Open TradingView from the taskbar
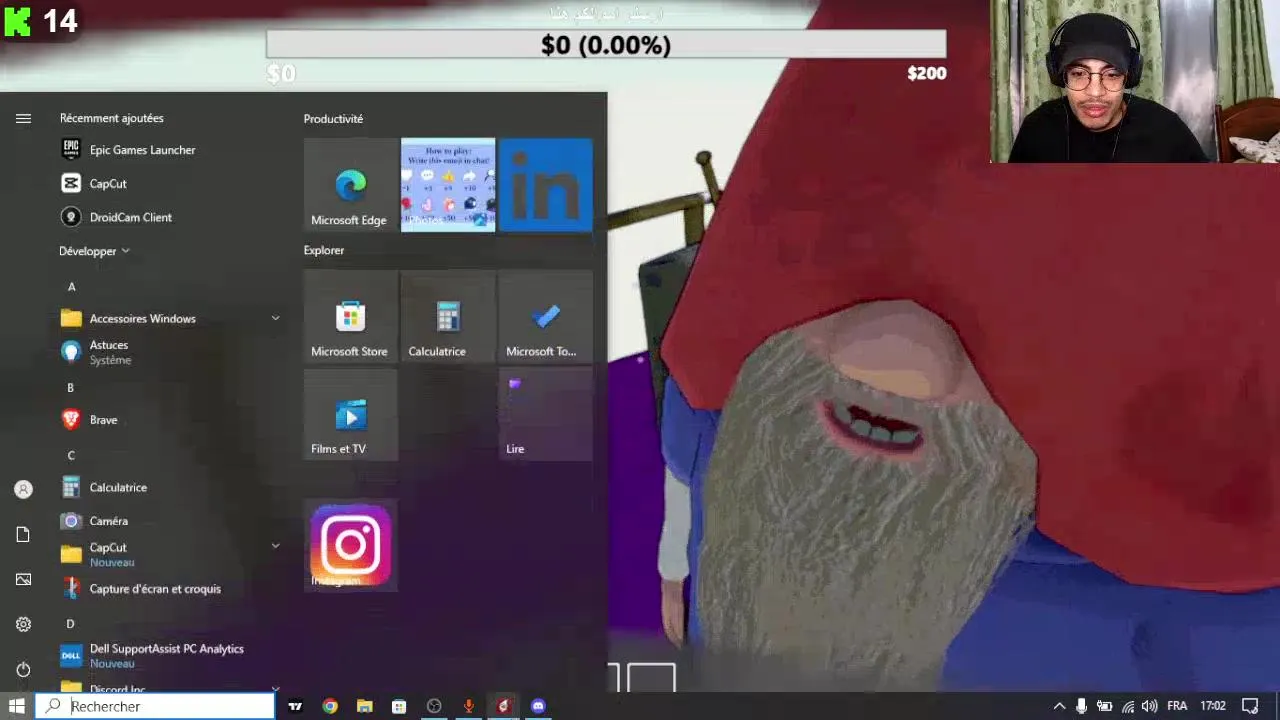Image resolution: width=1280 pixels, height=720 pixels. pyautogui.click(x=295, y=706)
